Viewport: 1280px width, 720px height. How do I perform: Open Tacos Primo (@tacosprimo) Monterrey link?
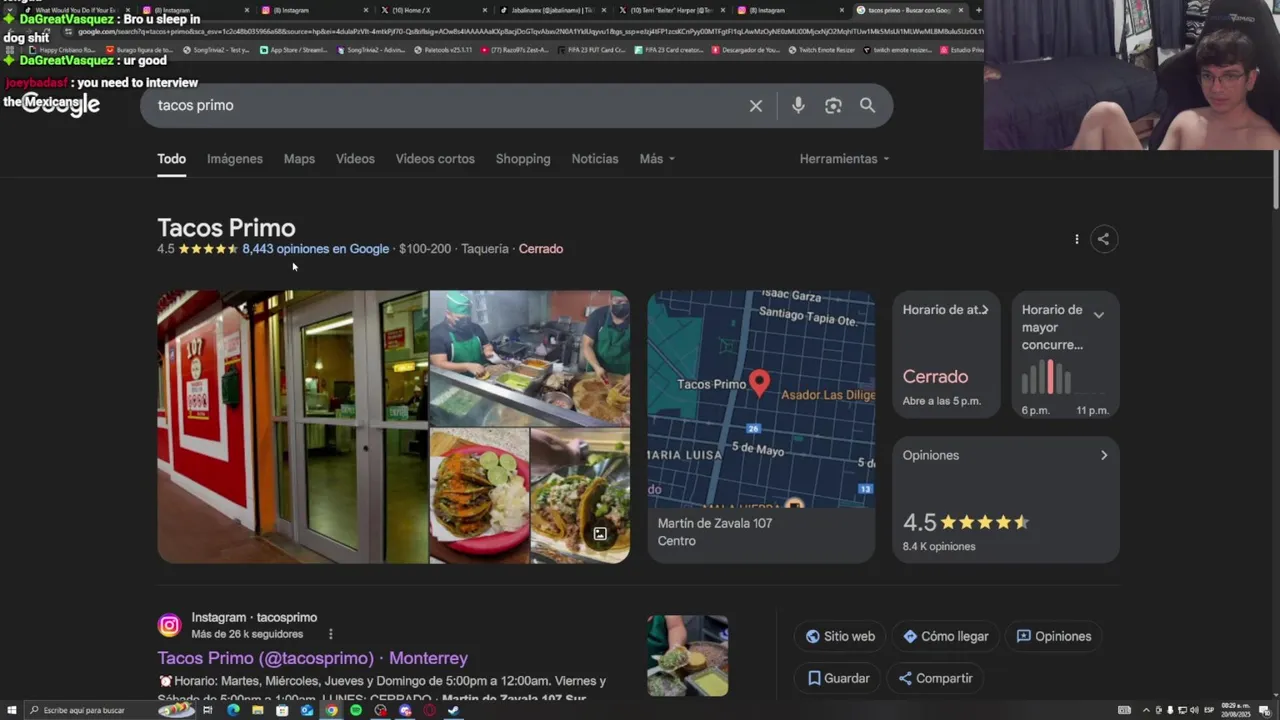tap(312, 658)
